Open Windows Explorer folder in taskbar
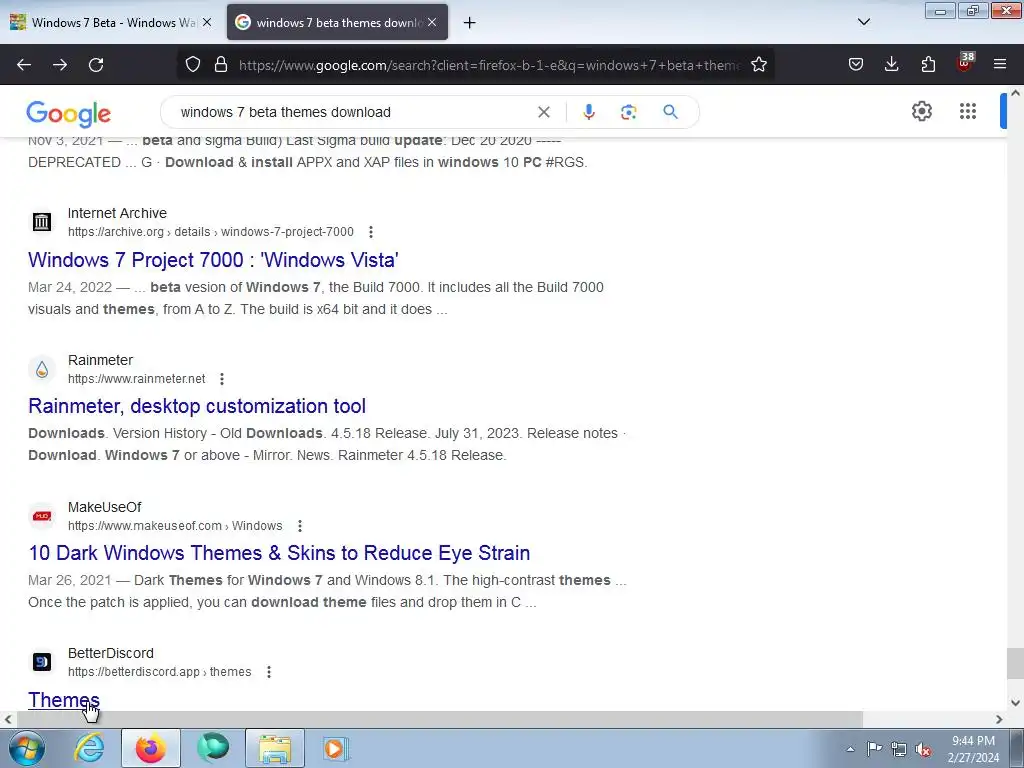1024x768 pixels. pyautogui.click(x=275, y=748)
